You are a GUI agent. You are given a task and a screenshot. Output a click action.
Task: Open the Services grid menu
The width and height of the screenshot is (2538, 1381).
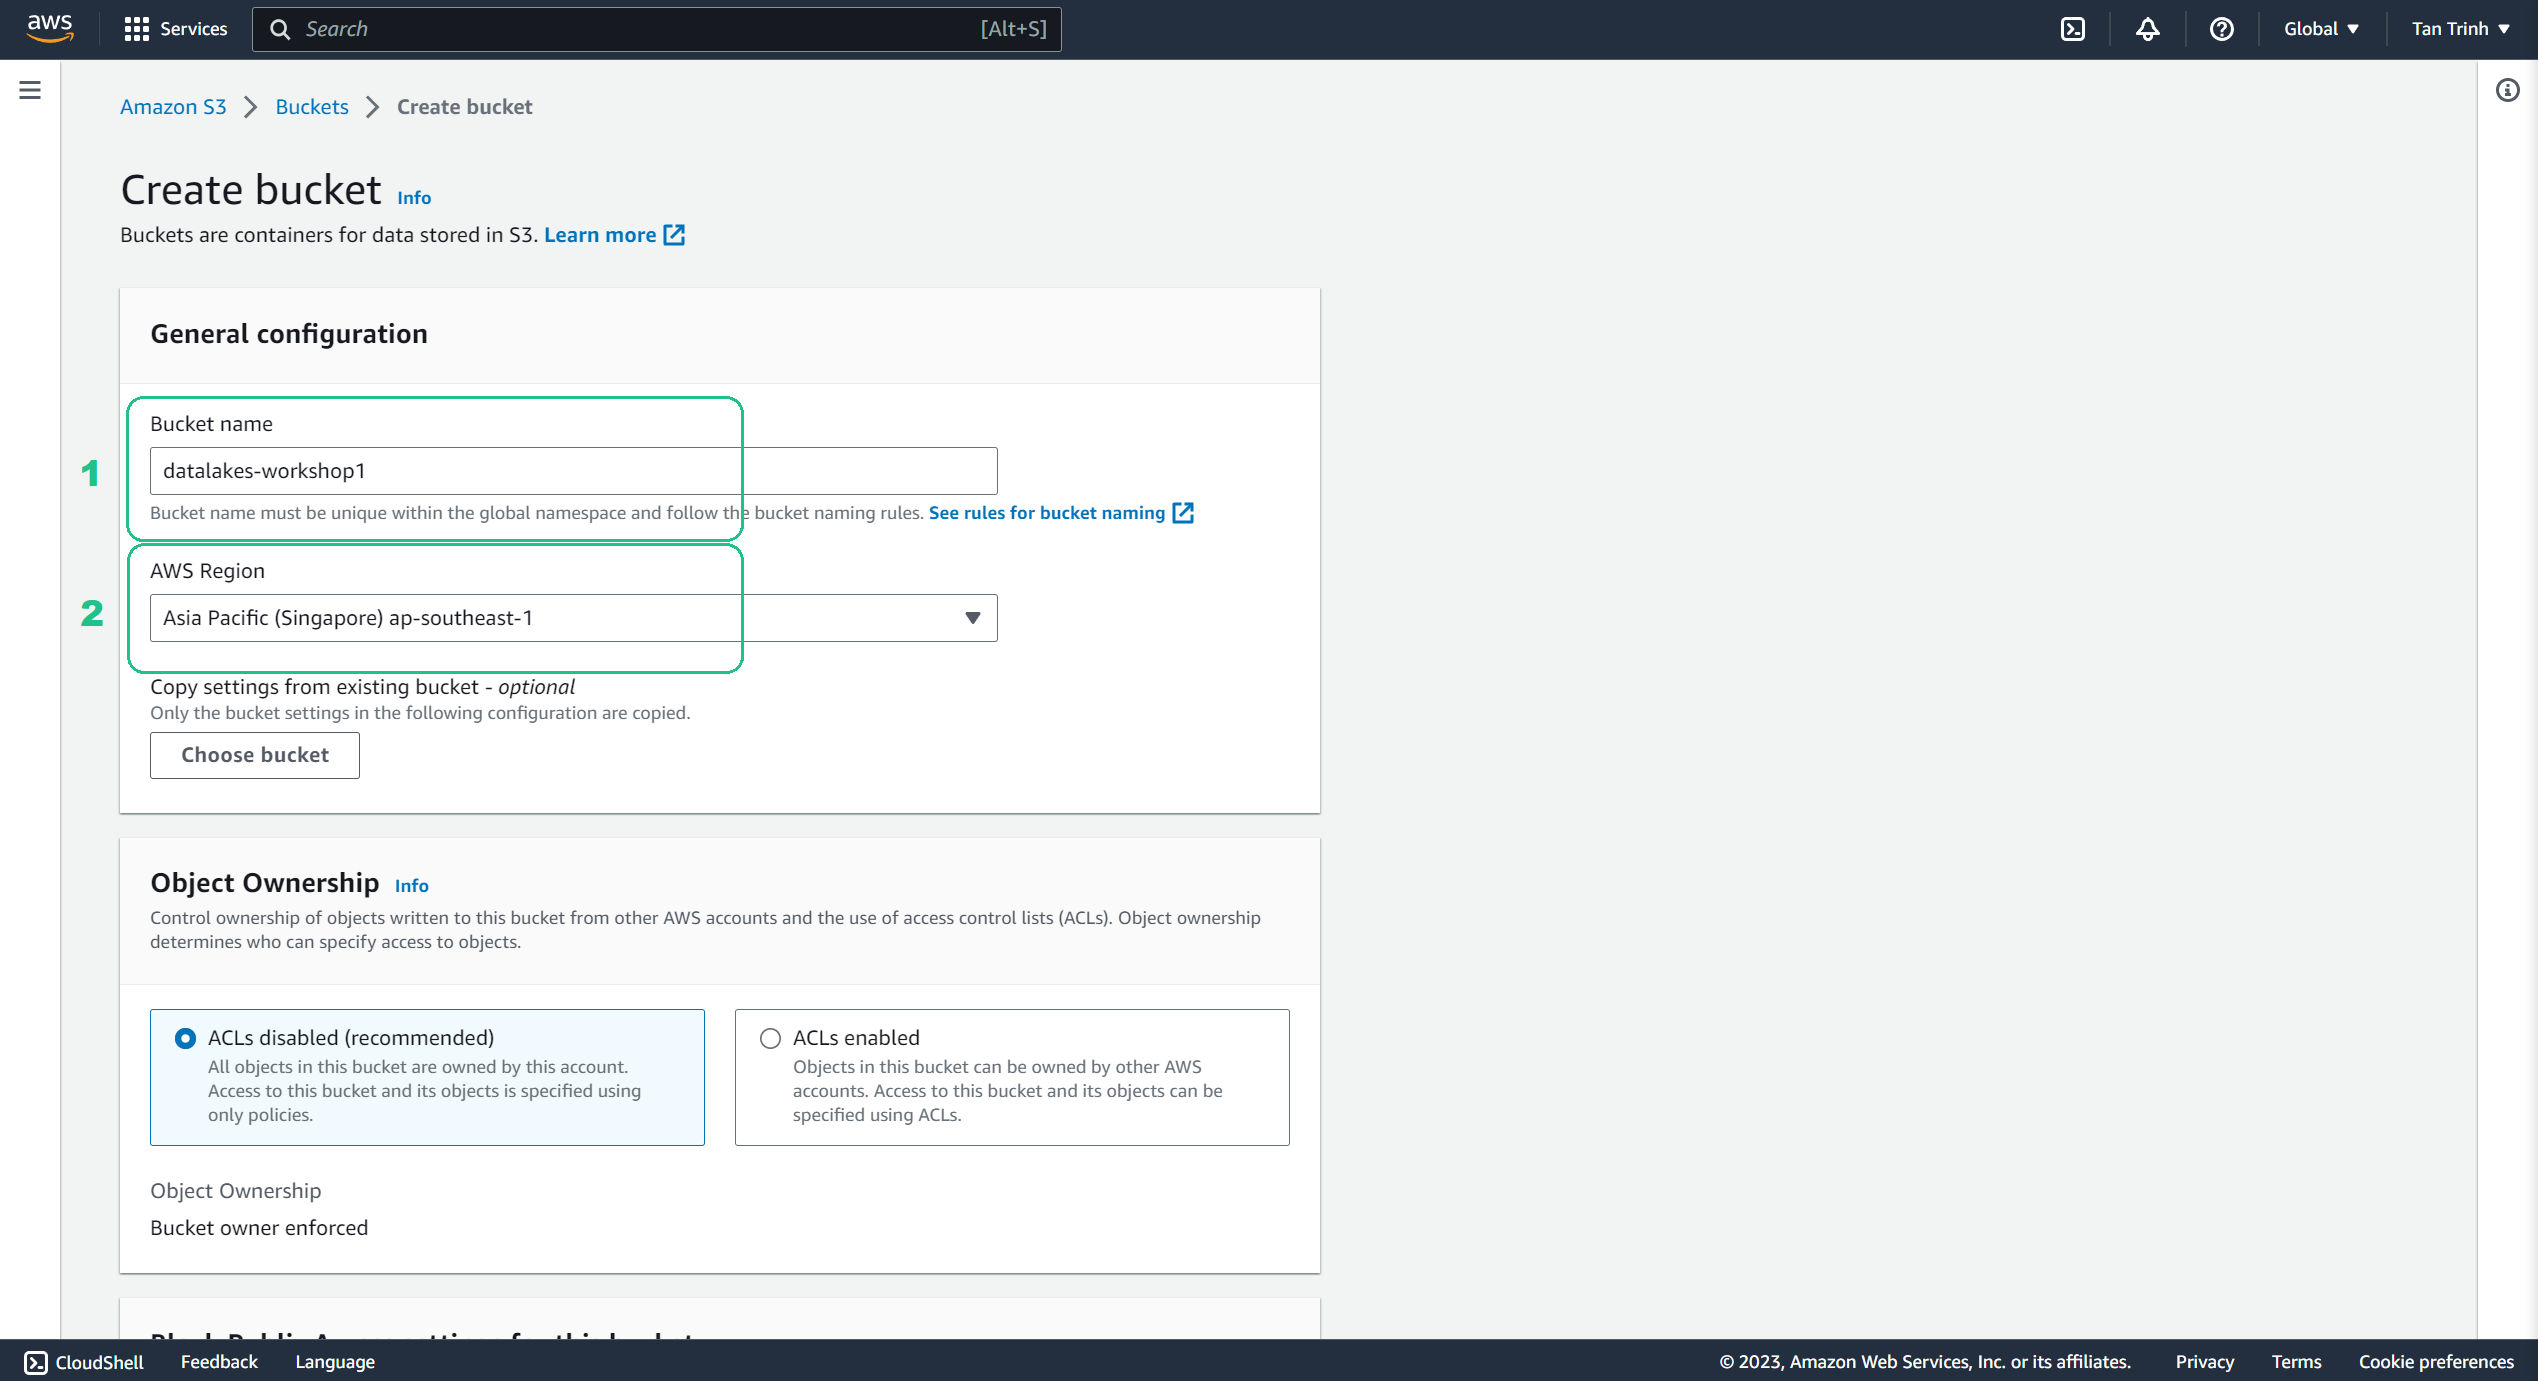click(136, 29)
